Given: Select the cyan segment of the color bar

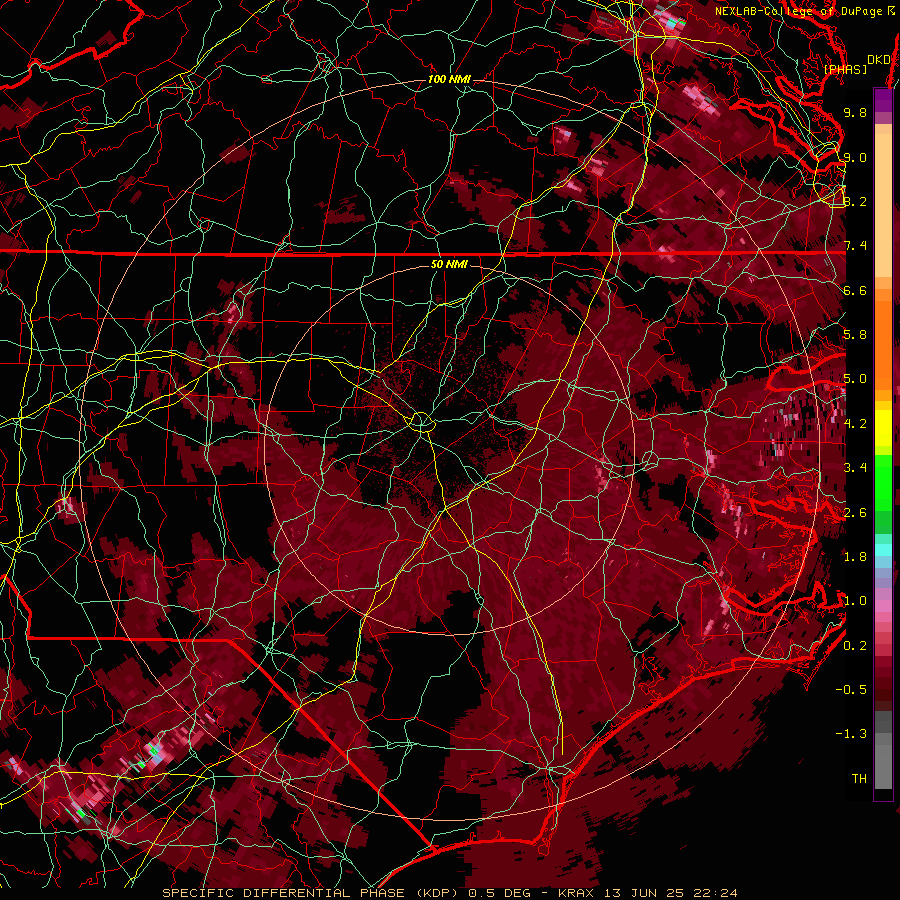Looking at the screenshot, I should [x=883, y=549].
